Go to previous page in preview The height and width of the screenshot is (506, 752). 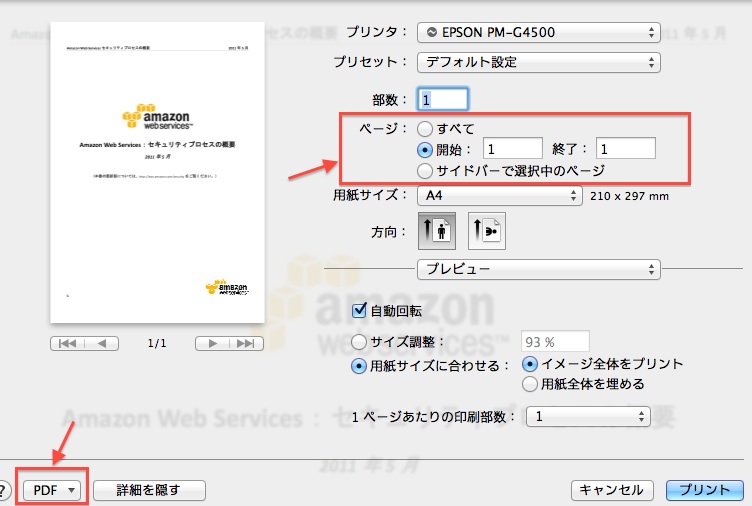tap(102, 343)
